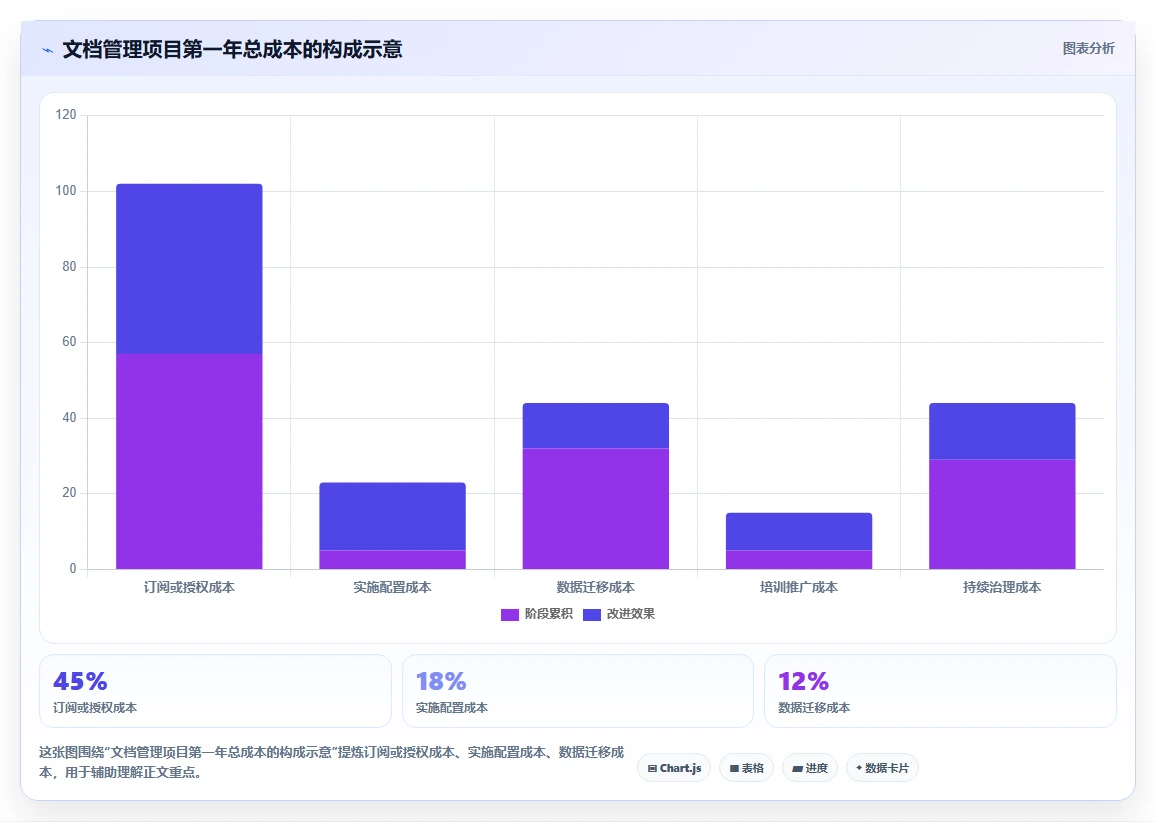This screenshot has height=822, width=1156.
Task: Open the 18% 实施配置成本 stat card
Action: 578,692
